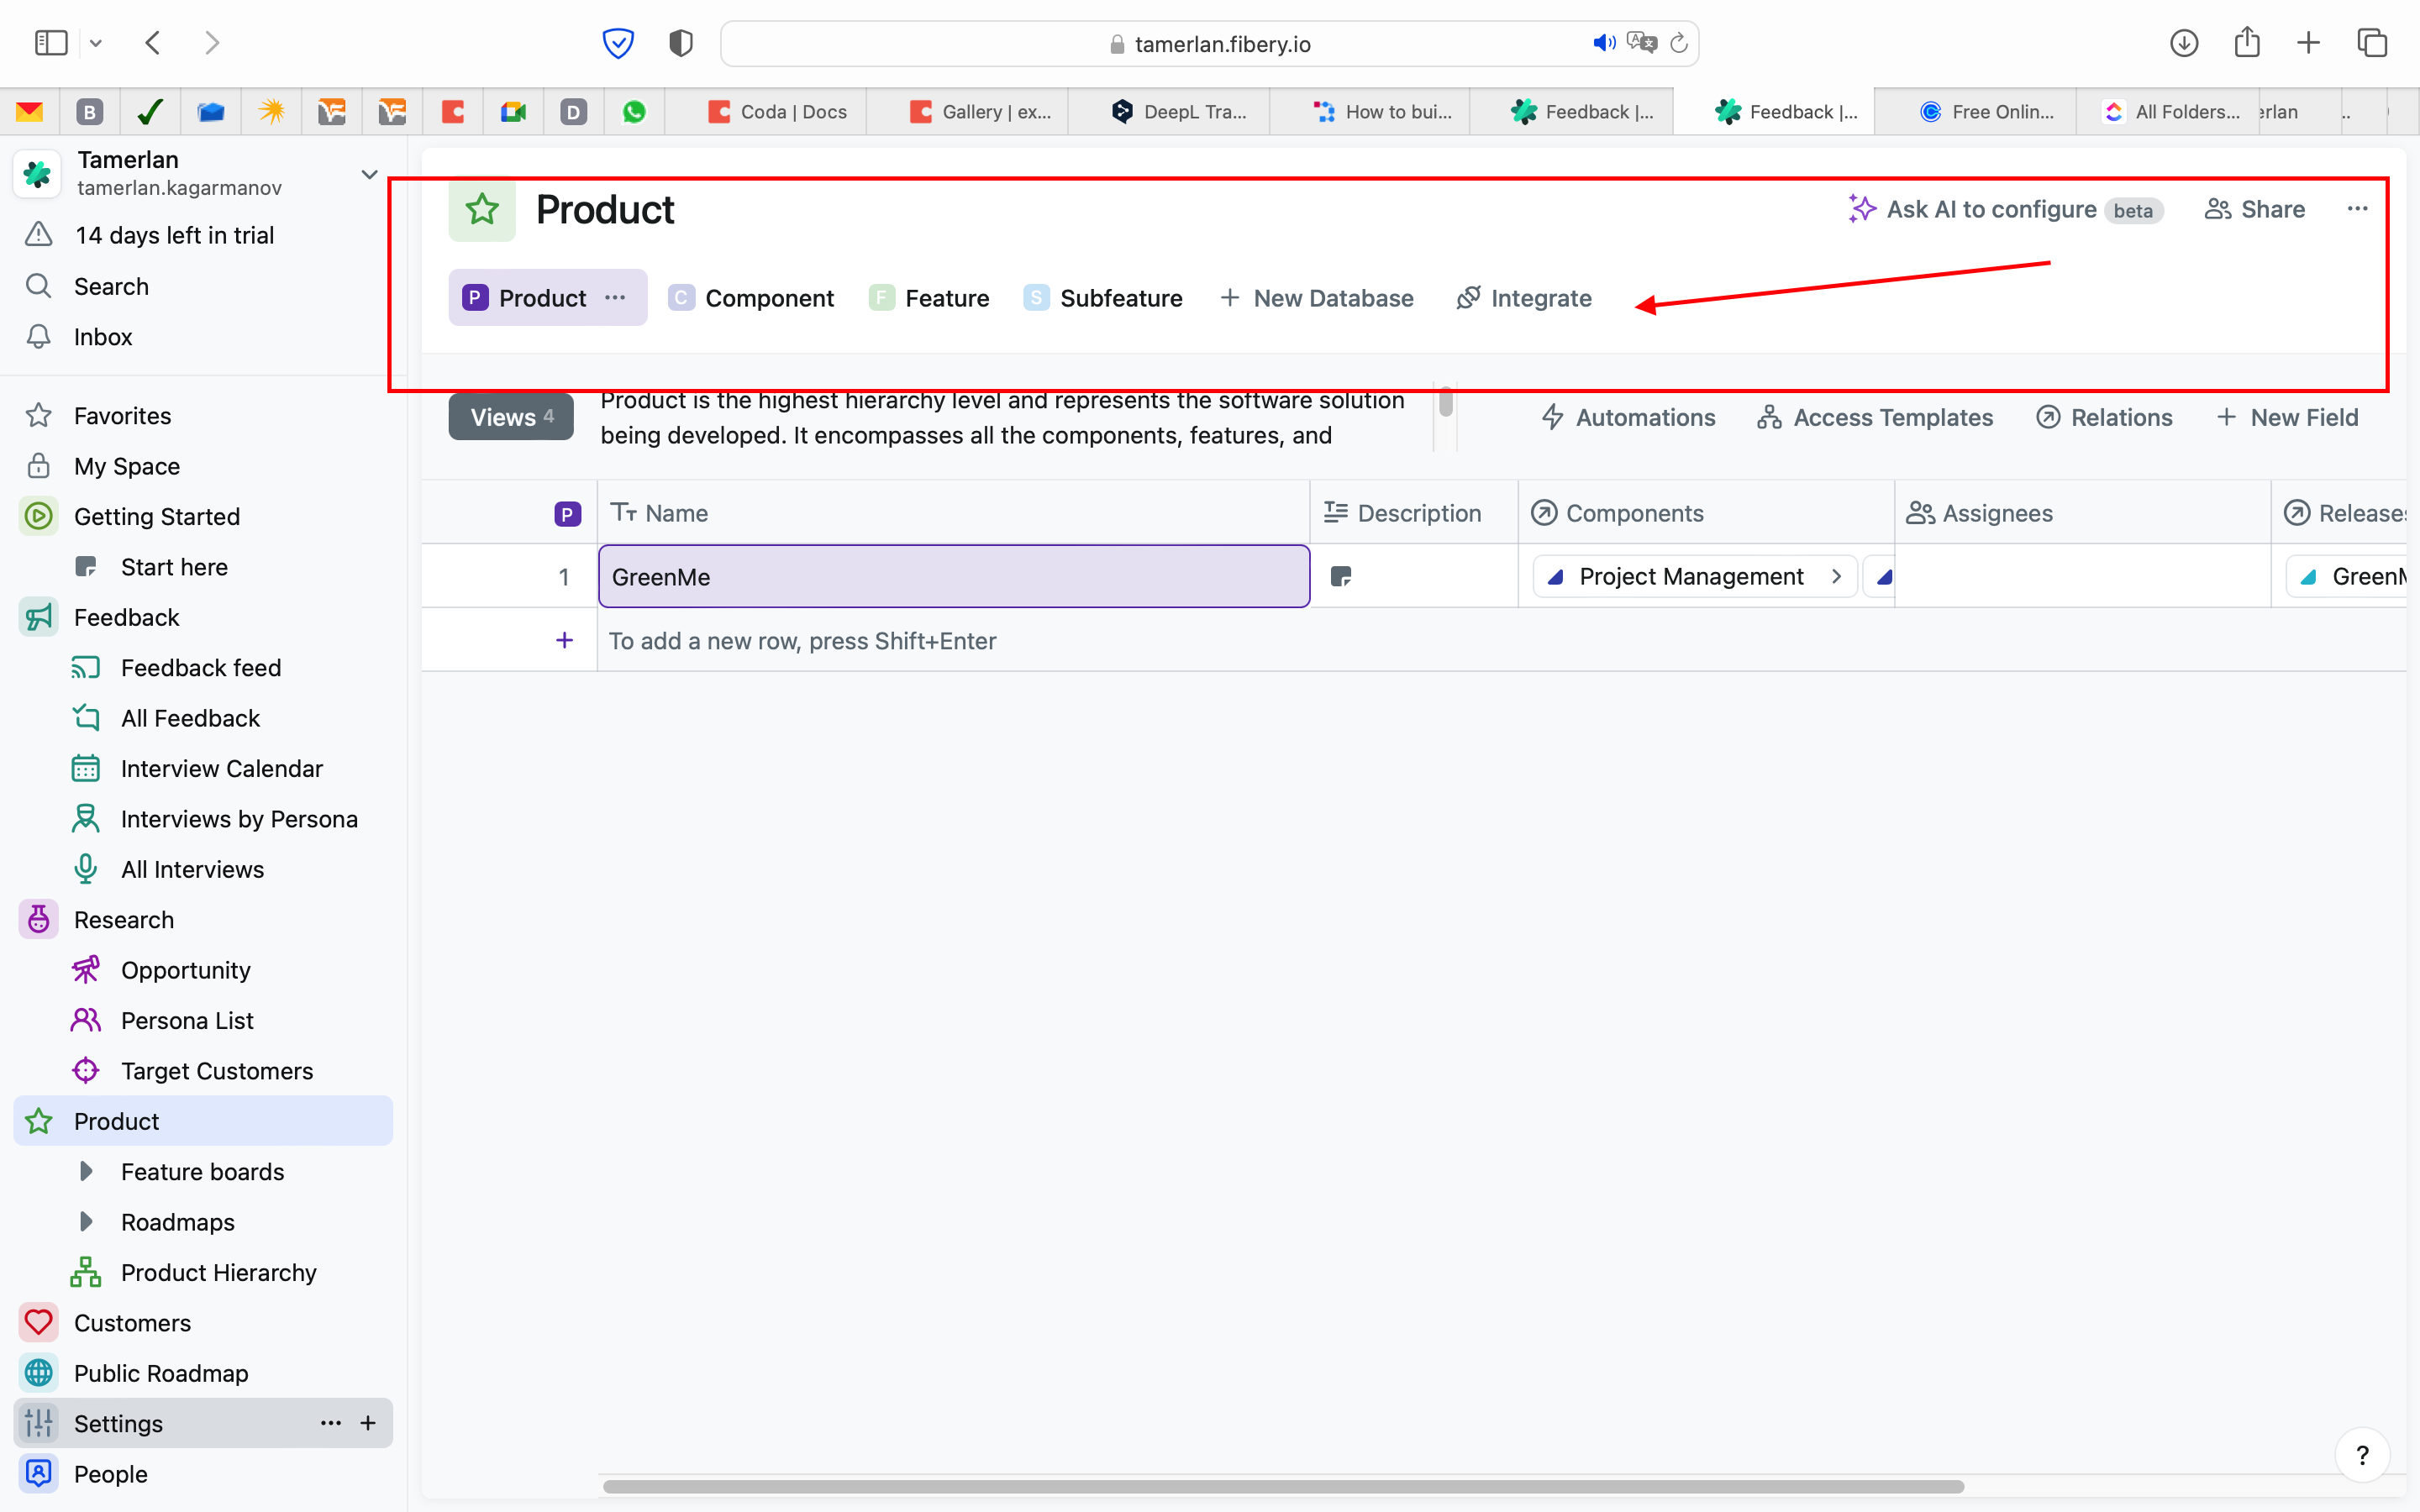Click plus icon next to Settings
This screenshot has width=2420, height=1512.
[x=368, y=1423]
